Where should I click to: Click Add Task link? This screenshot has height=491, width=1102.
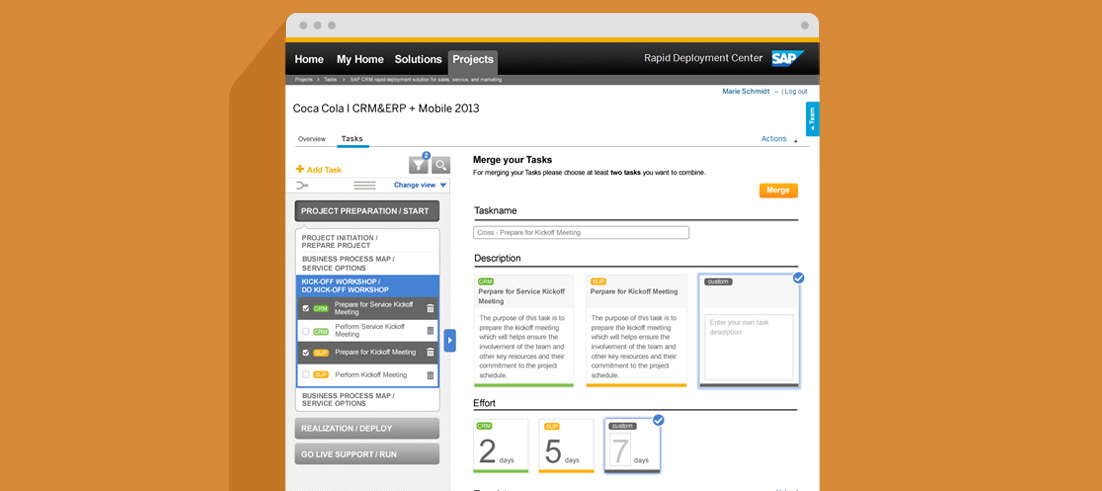click(318, 169)
